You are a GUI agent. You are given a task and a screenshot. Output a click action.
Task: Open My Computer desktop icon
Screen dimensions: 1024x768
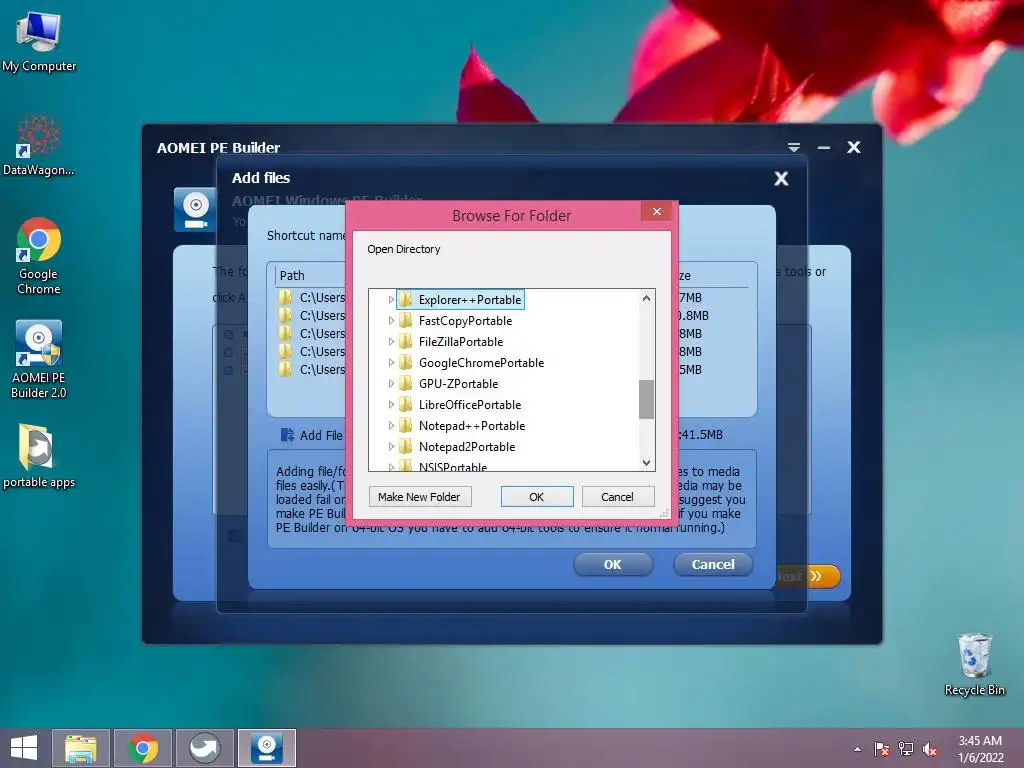(39, 42)
